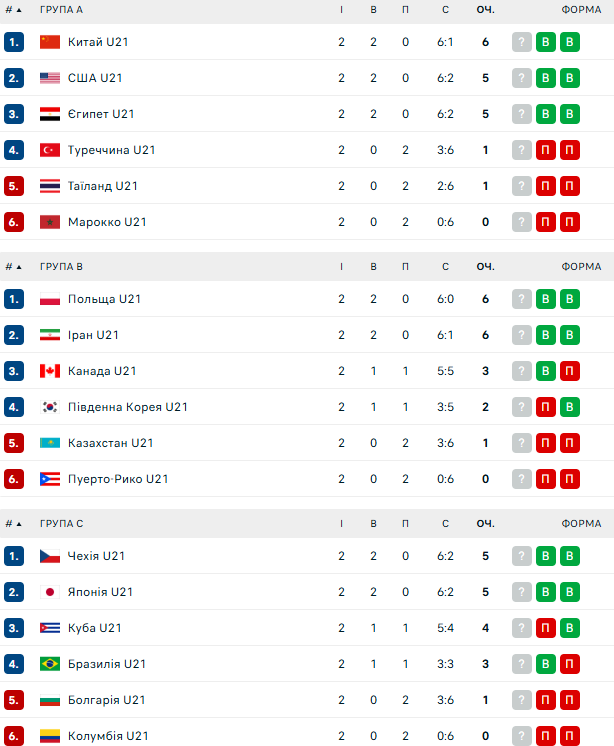Click the gray ? form badge for Іран U21
The height and width of the screenshot is (746, 614).
[x=522, y=335]
